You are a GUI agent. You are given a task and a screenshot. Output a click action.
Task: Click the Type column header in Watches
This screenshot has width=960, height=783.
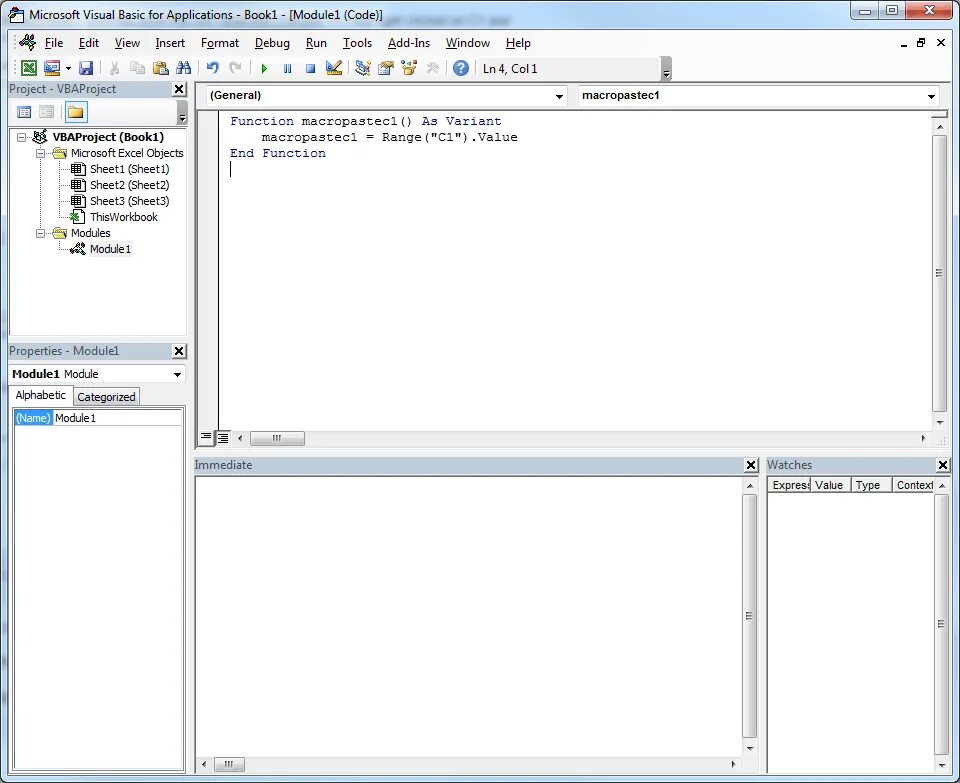click(x=871, y=485)
